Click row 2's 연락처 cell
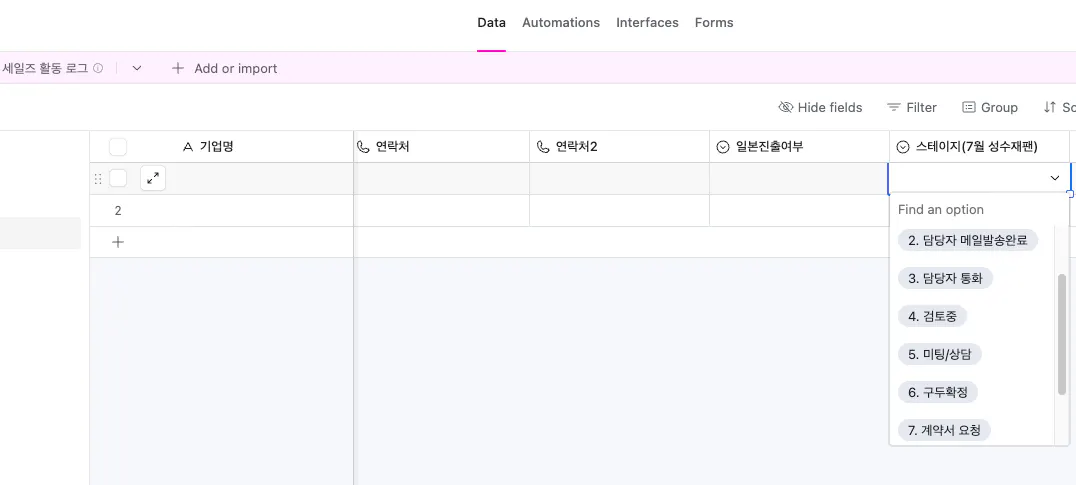The image size is (1076, 485). 442,211
